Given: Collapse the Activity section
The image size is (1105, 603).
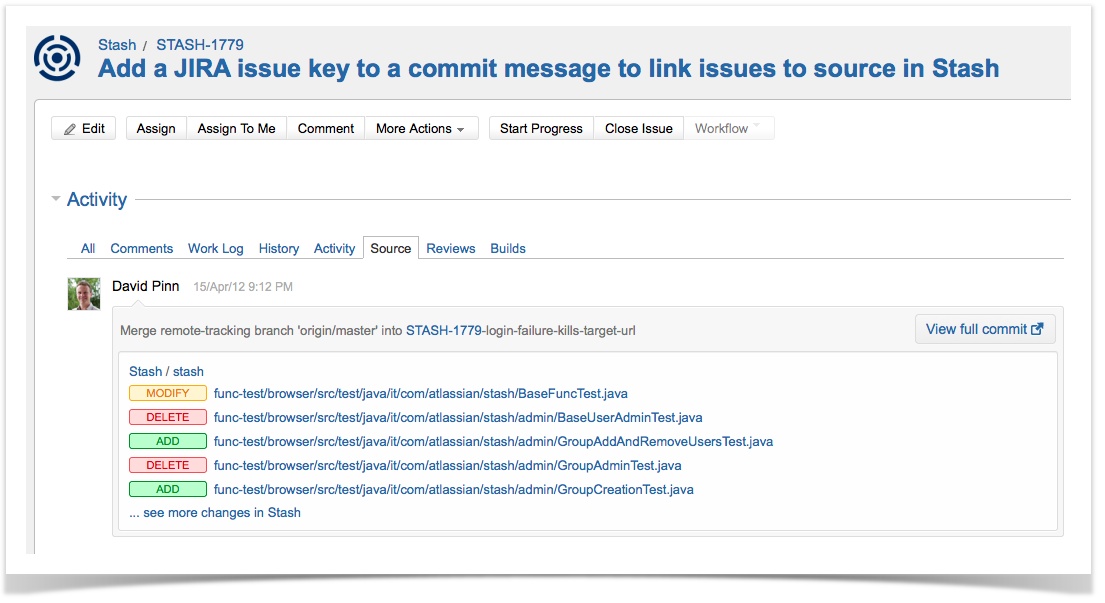Looking at the screenshot, I should (x=56, y=199).
